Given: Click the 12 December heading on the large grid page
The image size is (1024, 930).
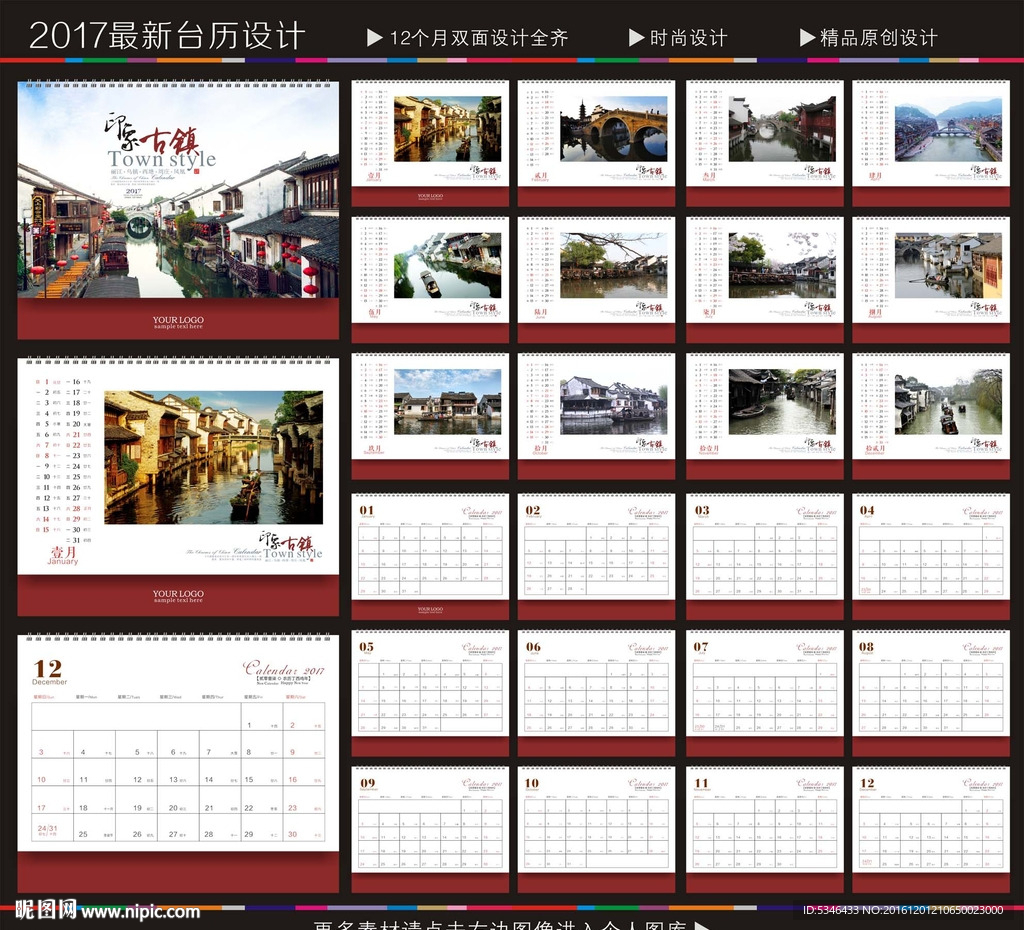Looking at the screenshot, I should click(x=49, y=672).
